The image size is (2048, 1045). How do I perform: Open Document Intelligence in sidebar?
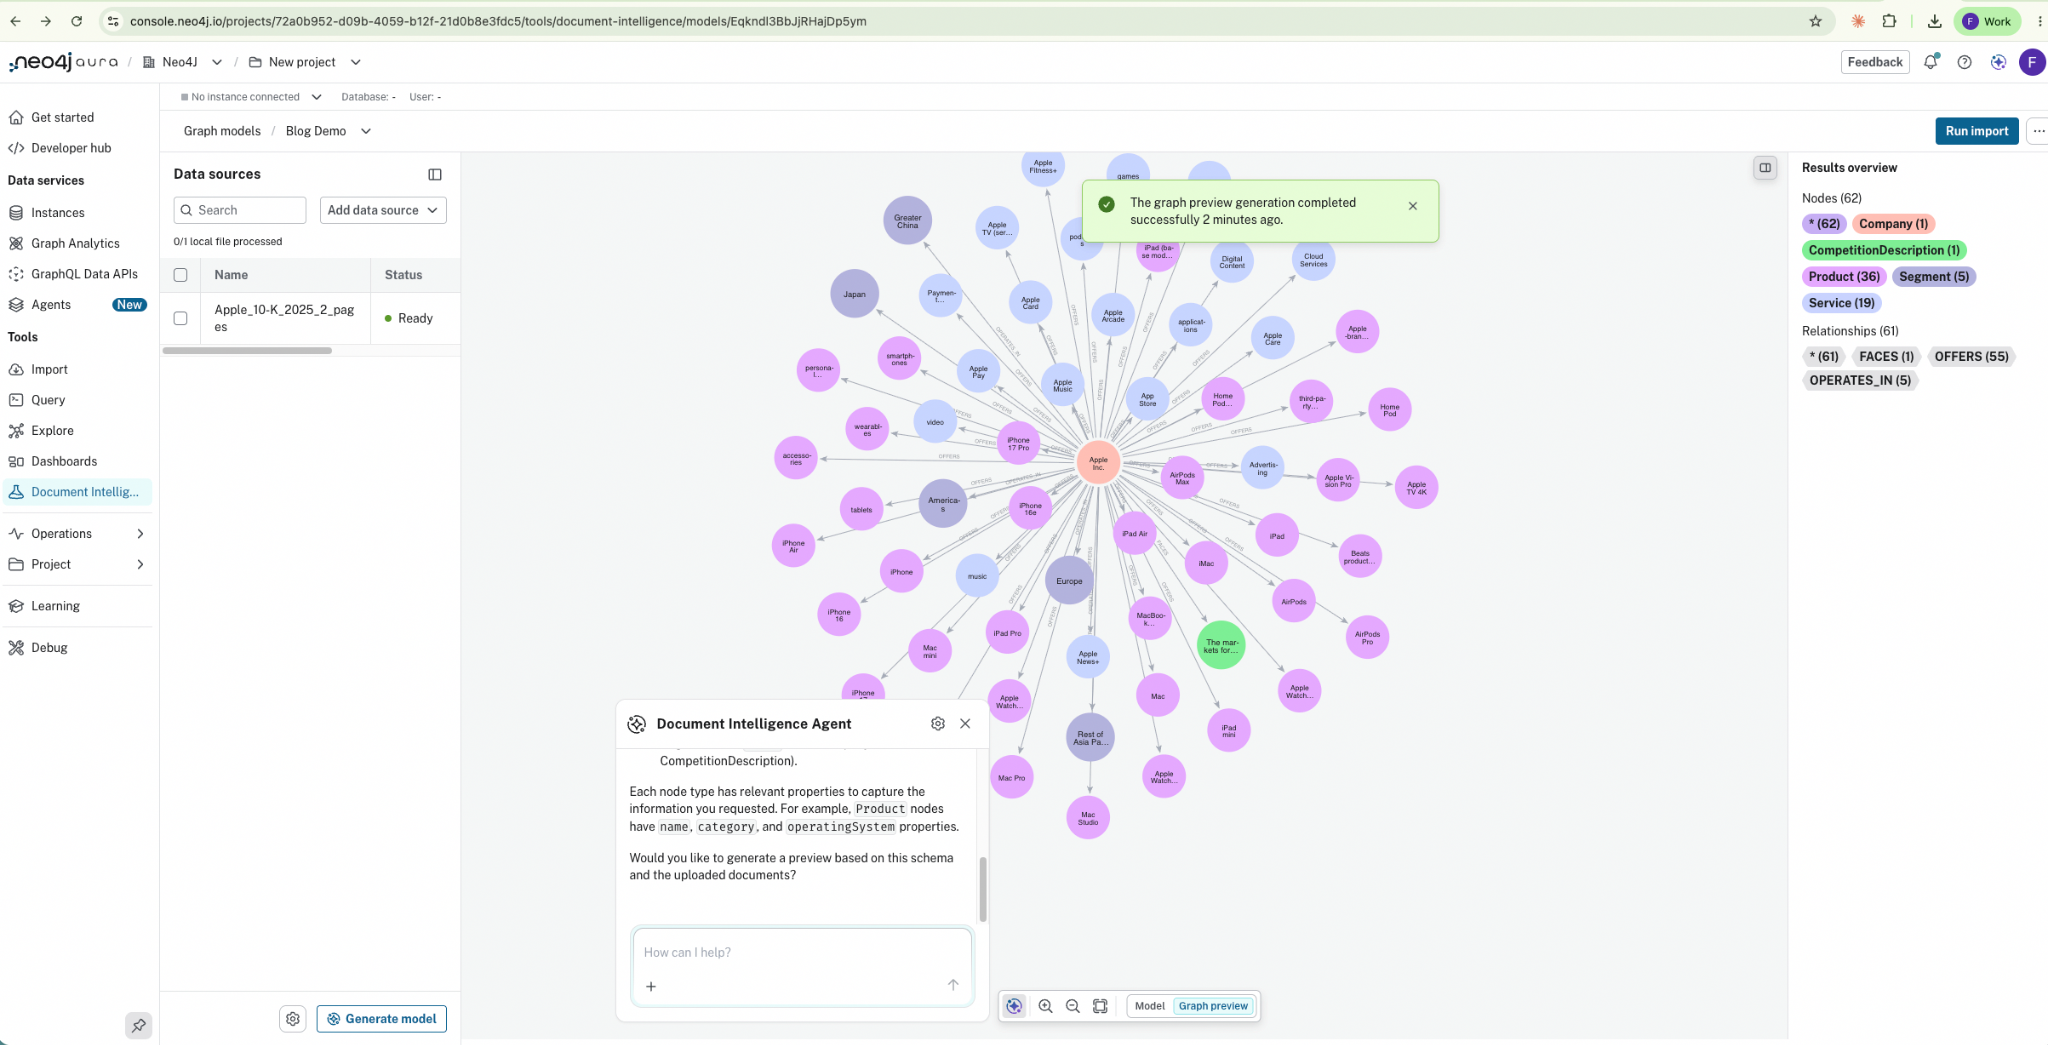76,492
